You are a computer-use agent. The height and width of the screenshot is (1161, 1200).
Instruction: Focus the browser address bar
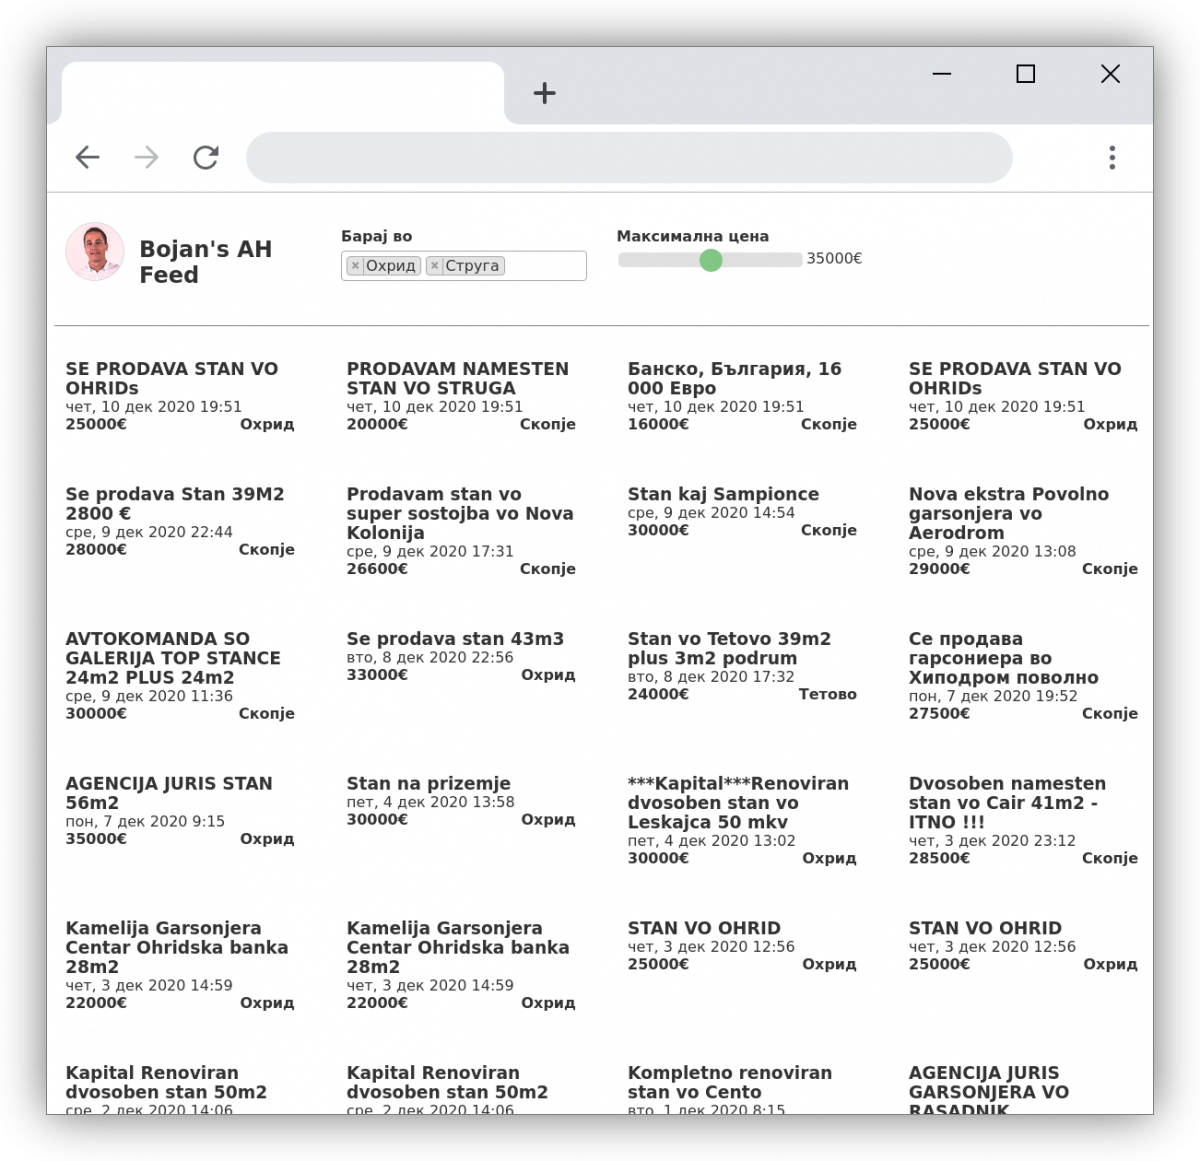pos(629,157)
